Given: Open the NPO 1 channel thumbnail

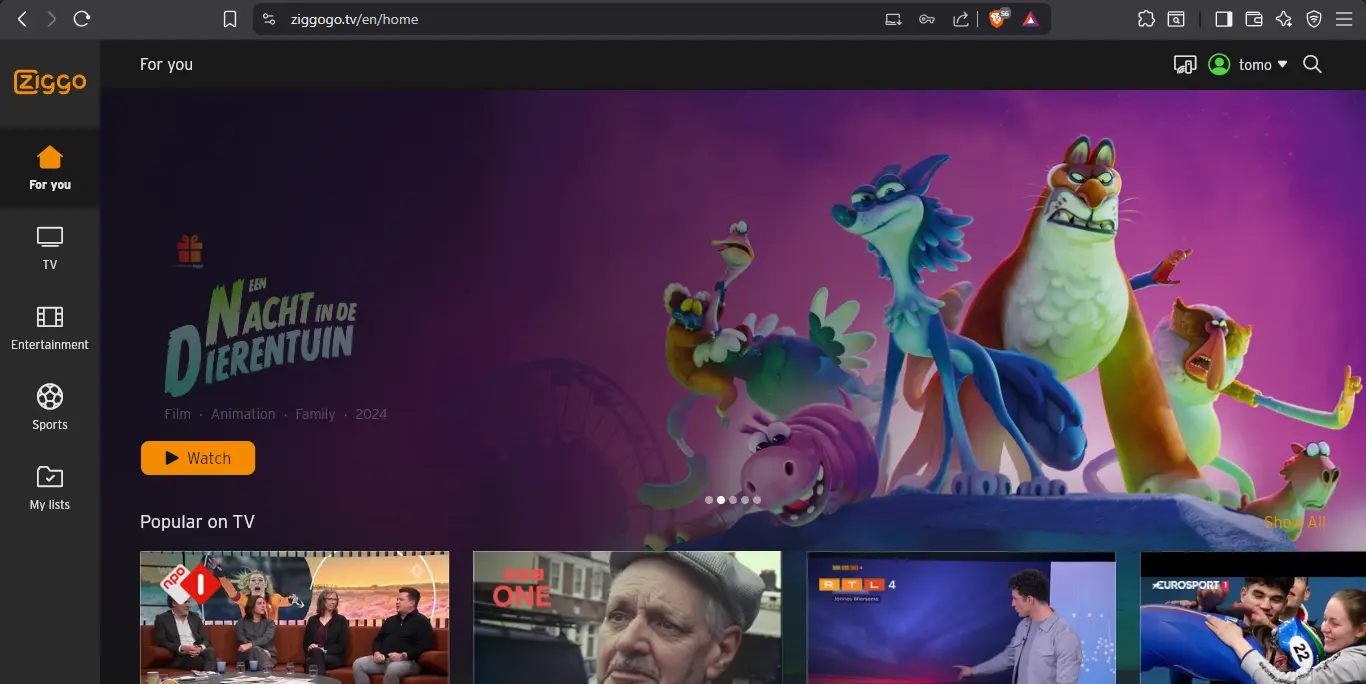Looking at the screenshot, I should [294, 617].
